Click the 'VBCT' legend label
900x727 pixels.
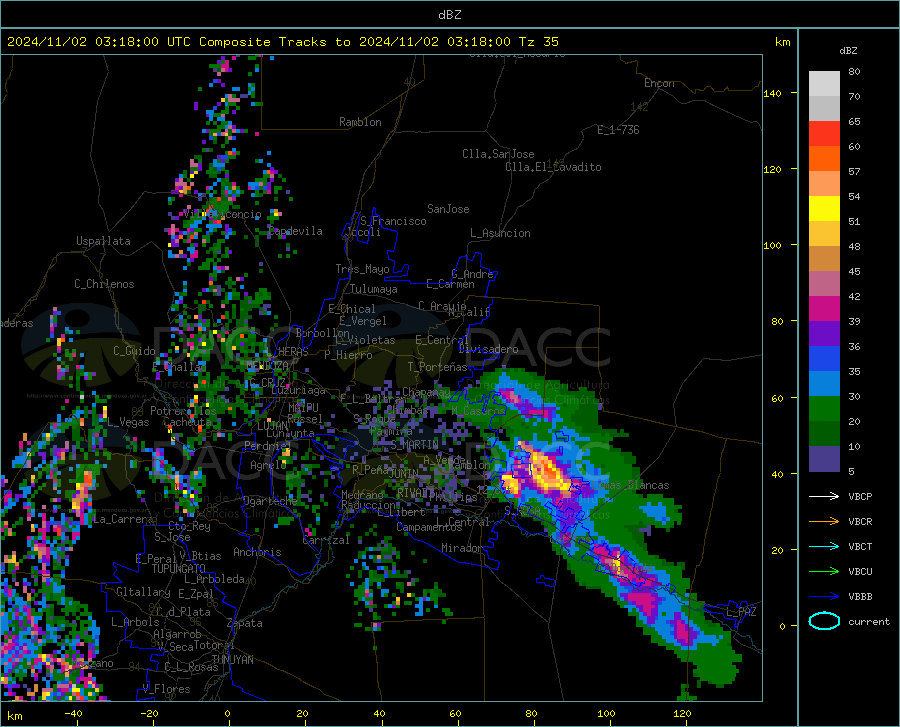tap(860, 546)
